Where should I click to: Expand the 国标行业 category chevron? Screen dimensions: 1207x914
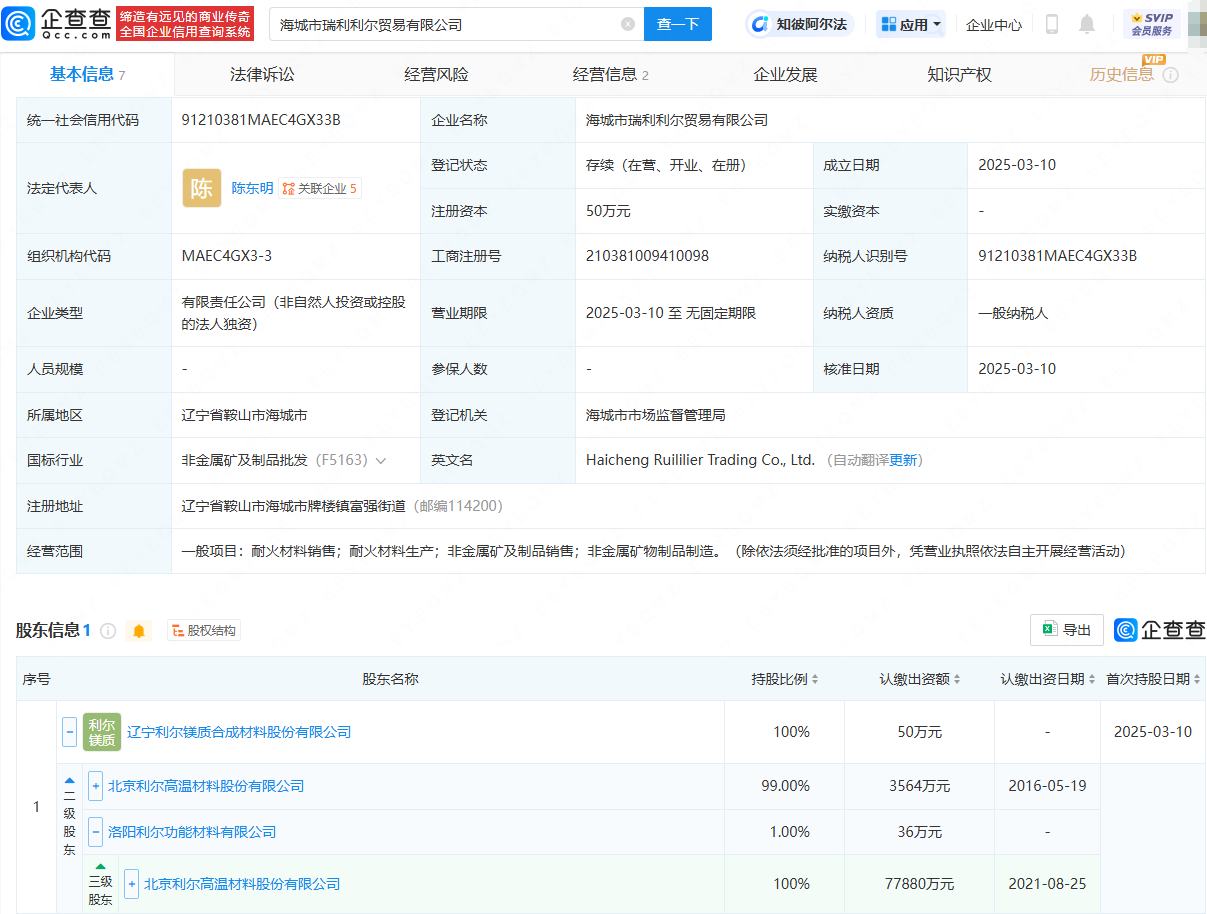pos(381,461)
